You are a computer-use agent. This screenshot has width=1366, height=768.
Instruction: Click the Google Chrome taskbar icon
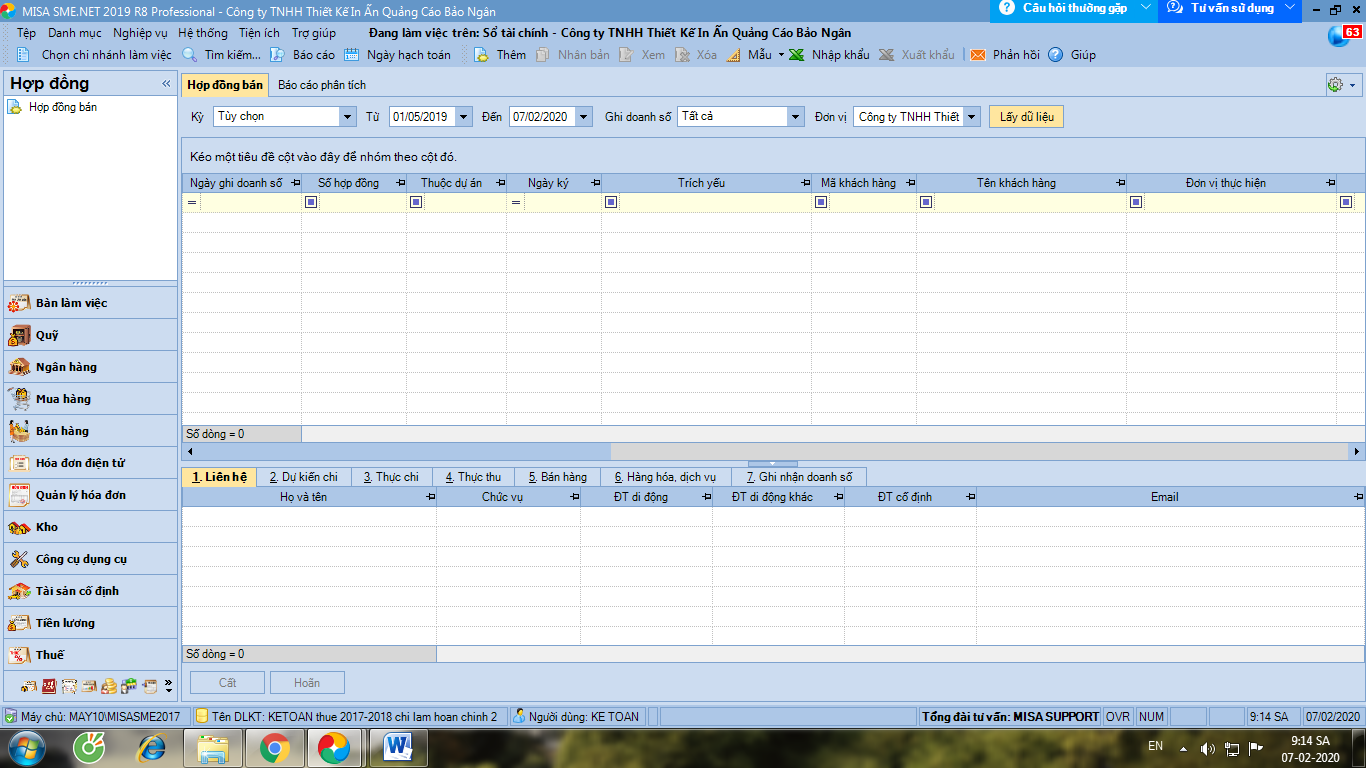tap(275, 746)
